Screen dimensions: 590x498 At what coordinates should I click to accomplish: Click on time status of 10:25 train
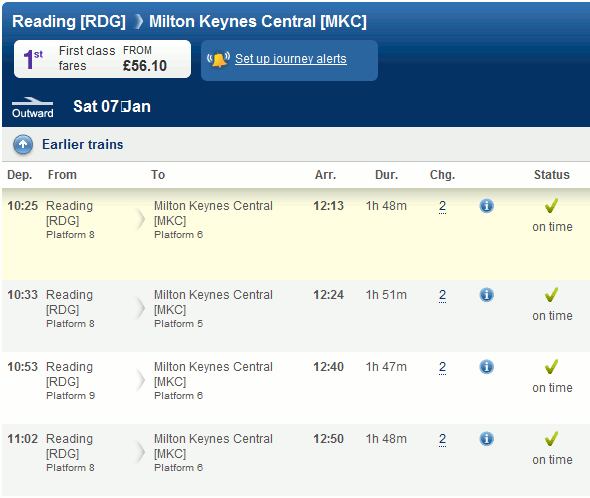(552, 227)
